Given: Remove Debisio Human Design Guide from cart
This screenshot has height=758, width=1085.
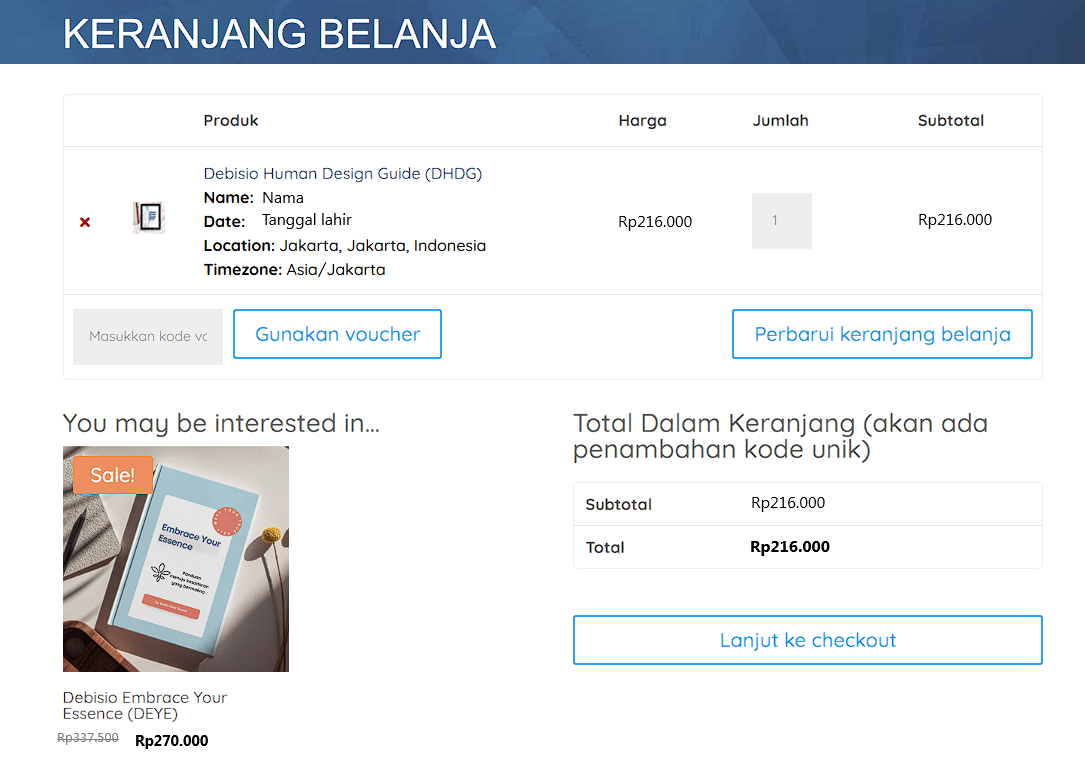Looking at the screenshot, I should pyautogui.click(x=85, y=222).
